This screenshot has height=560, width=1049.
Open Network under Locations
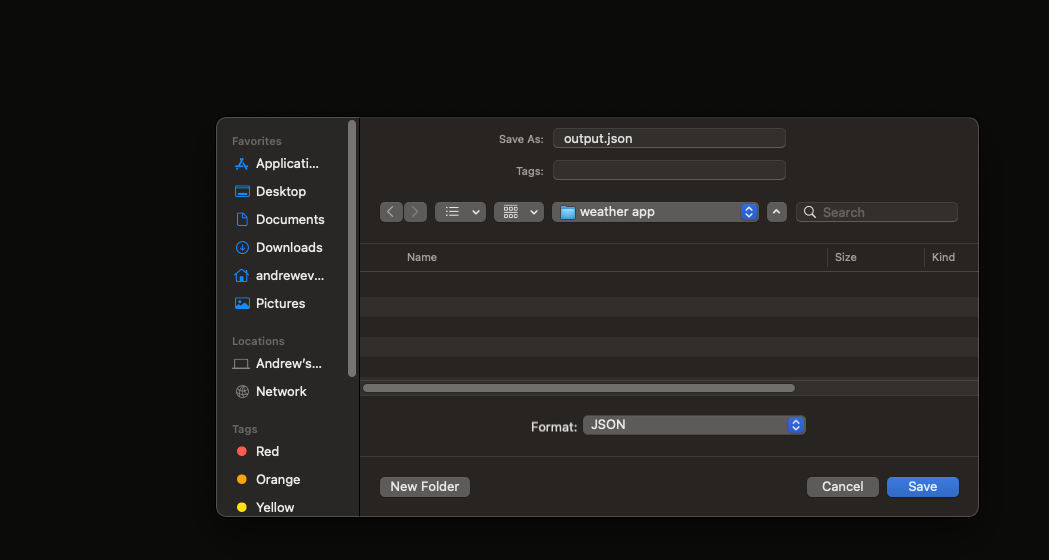280,391
